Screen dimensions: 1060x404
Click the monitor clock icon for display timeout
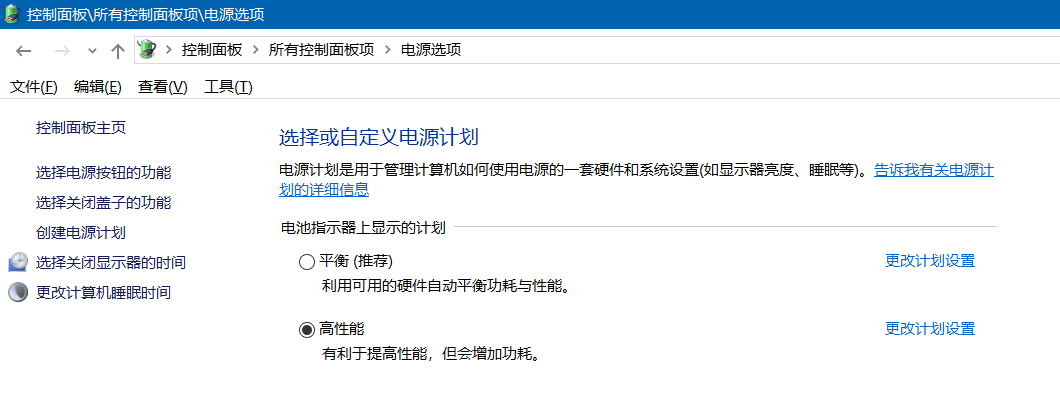(18, 262)
